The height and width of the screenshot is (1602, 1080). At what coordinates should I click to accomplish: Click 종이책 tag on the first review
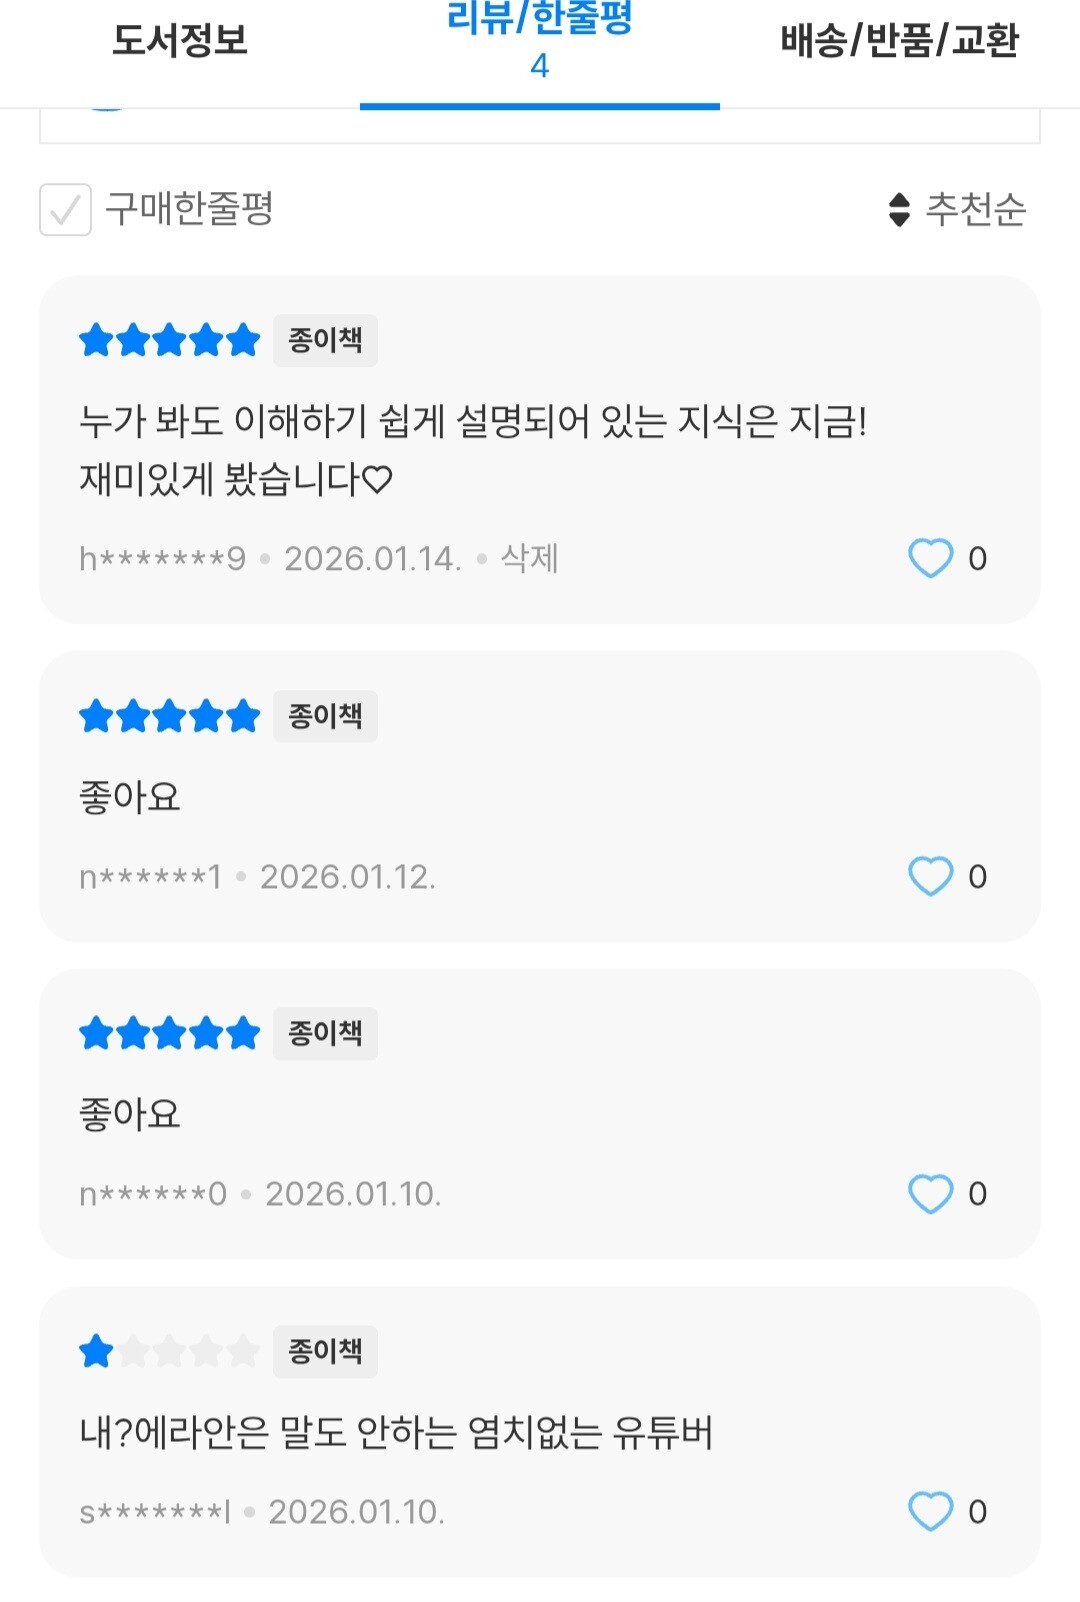pyautogui.click(x=325, y=341)
